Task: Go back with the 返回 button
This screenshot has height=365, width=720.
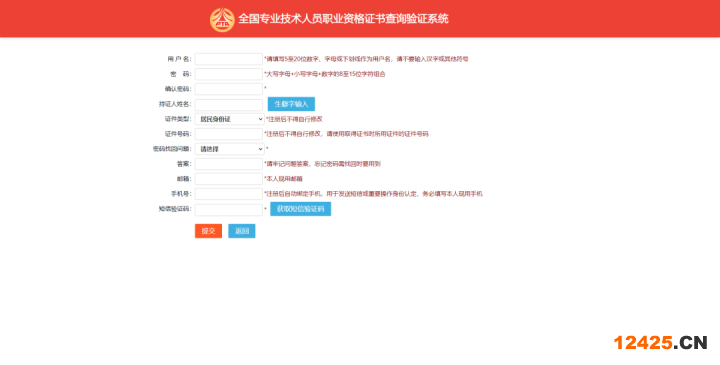Action: click(242, 231)
